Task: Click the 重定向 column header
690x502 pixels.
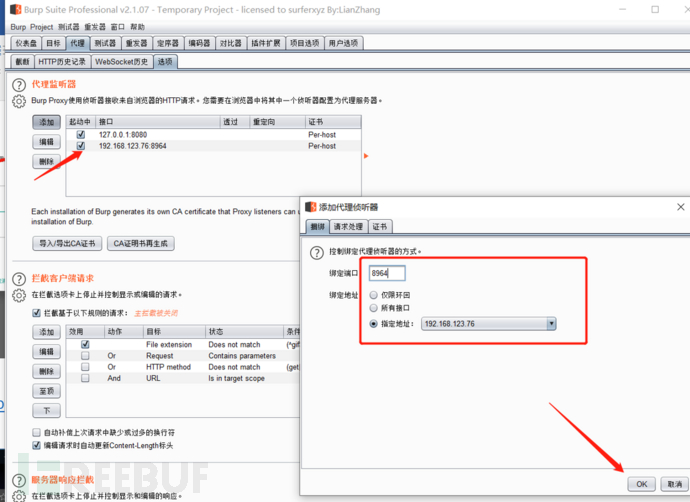Action: click(277, 122)
